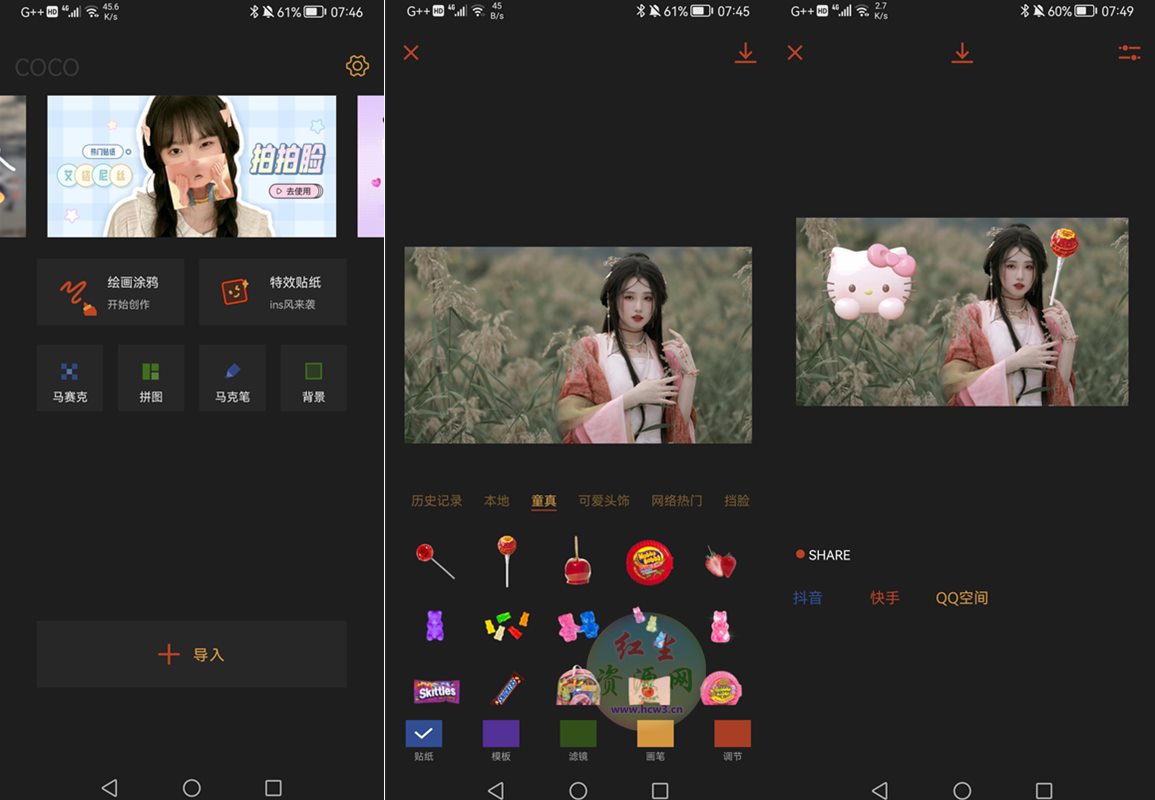Select the 拼图 collage tool
This screenshot has height=800, width=1155.
click(150, 378)
